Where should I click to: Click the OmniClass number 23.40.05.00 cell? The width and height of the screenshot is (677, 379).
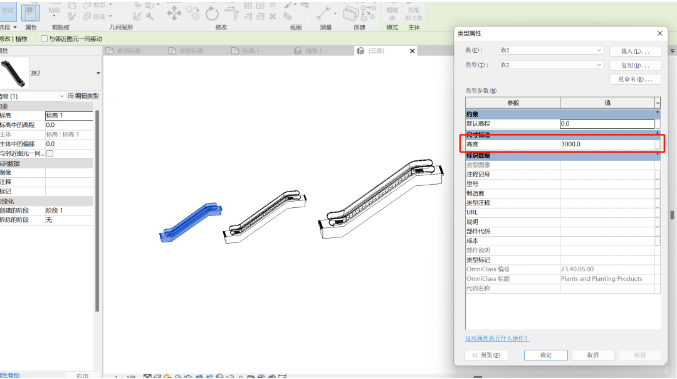click(607, 269)
